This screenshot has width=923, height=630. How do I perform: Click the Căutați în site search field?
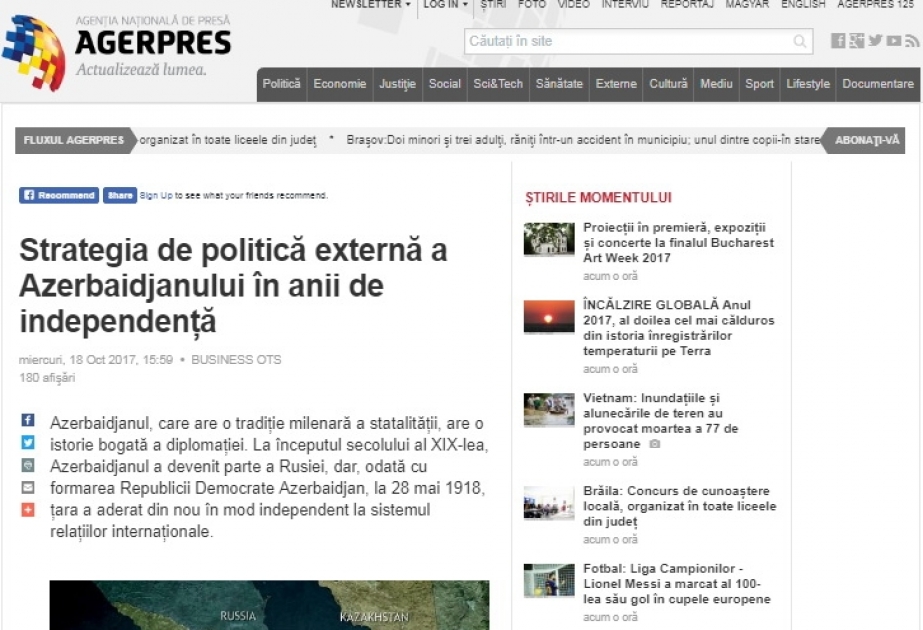[638, 41]
